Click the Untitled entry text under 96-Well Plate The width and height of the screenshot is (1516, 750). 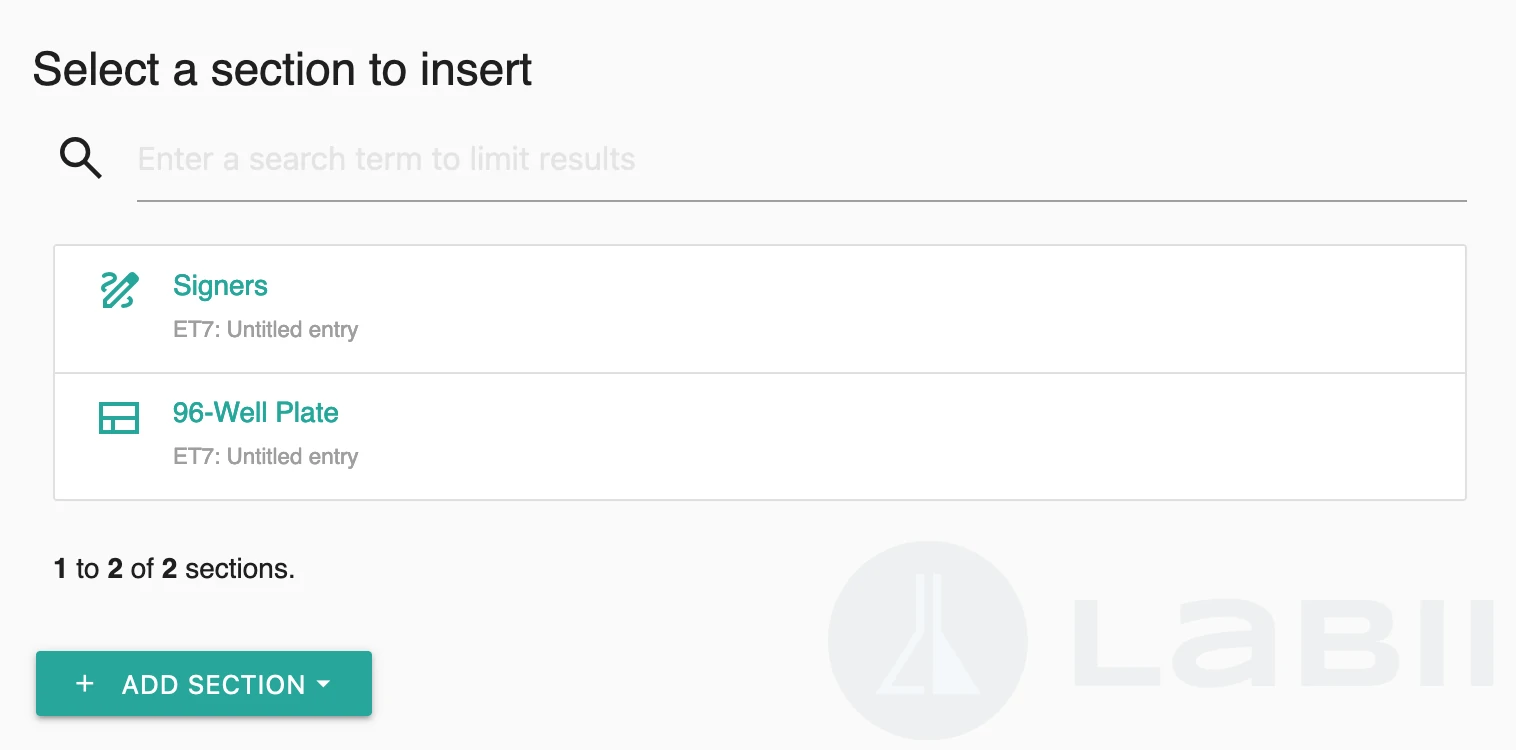click(x=292, y=457)
